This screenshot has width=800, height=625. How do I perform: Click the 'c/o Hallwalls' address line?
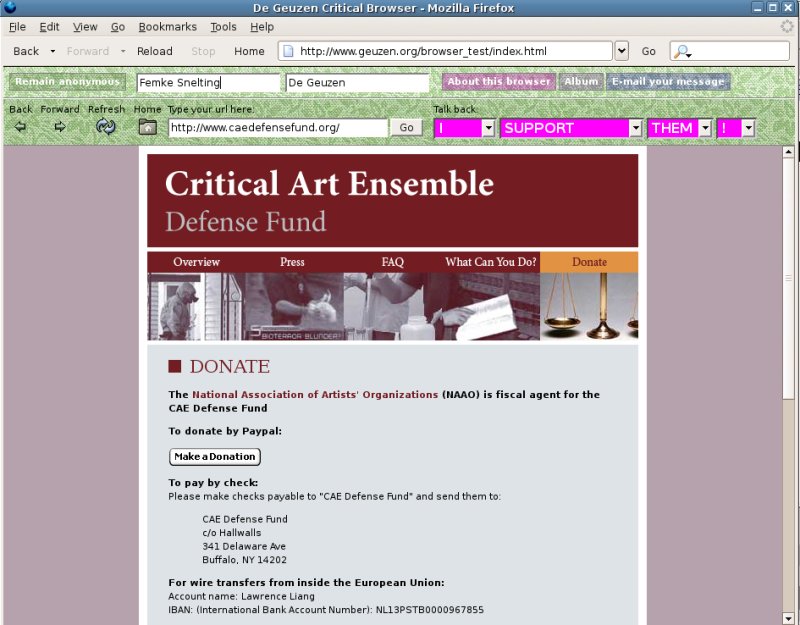click(x=232, y=533)
